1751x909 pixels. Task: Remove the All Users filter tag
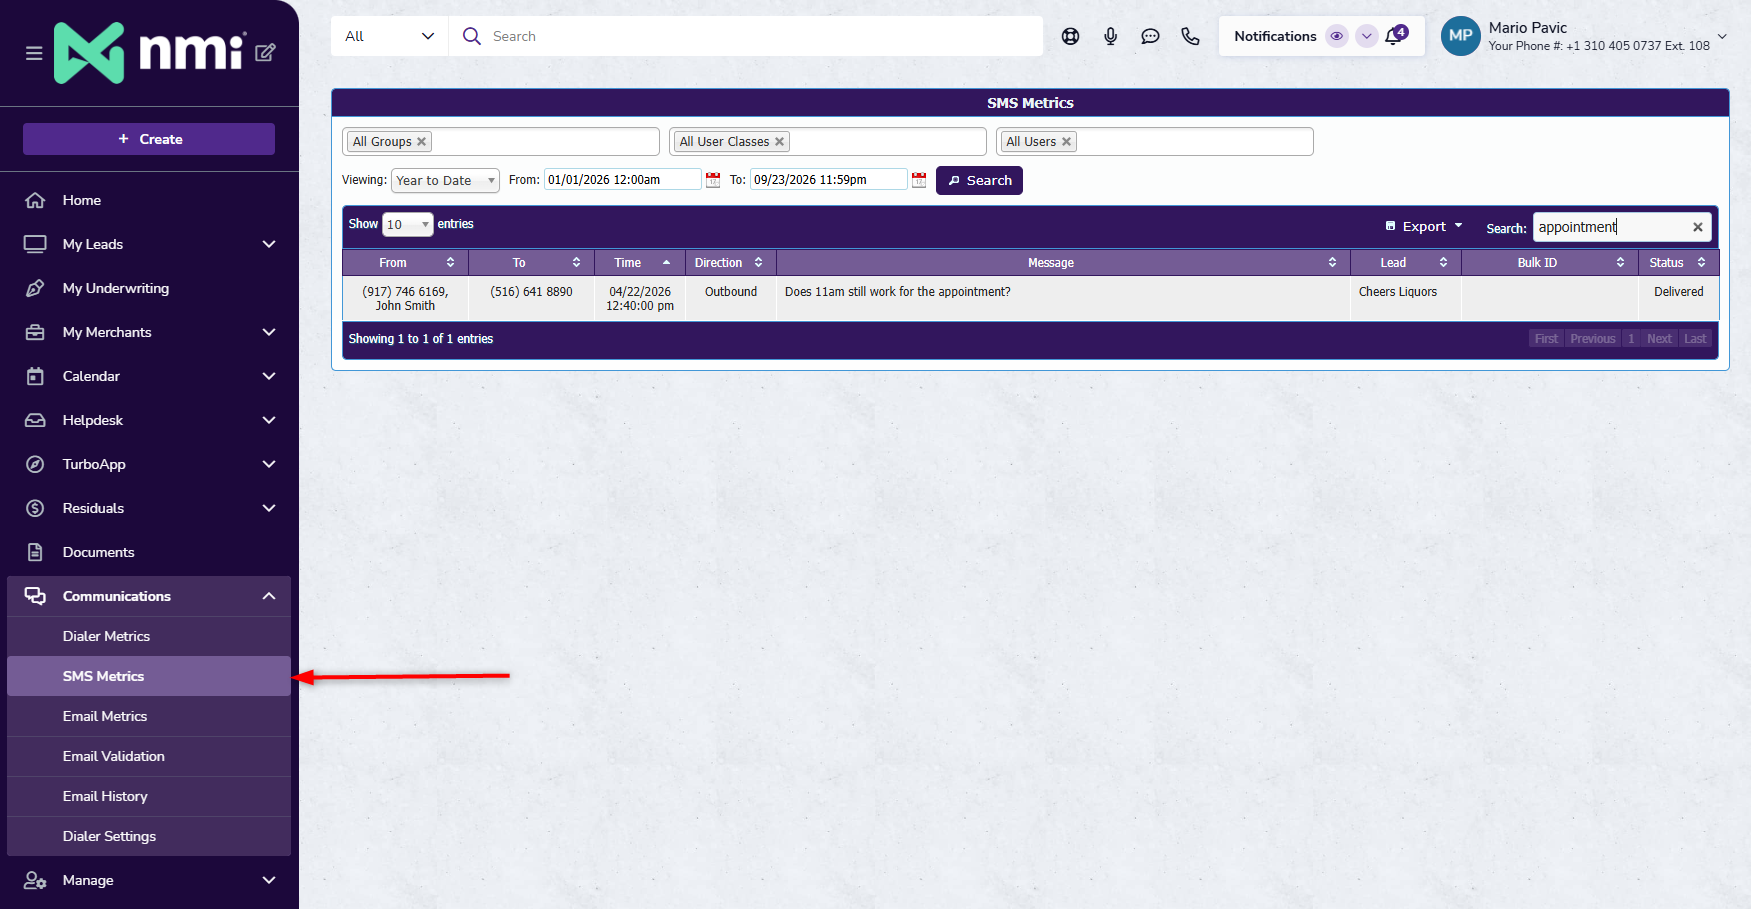coord(1067,142)
